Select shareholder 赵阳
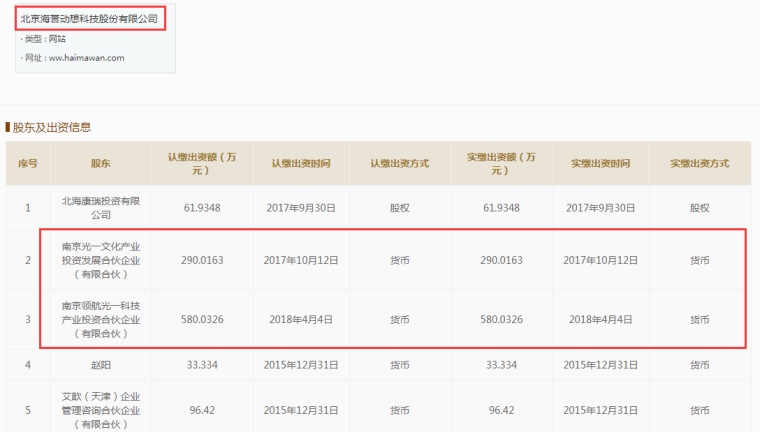Screen dimensions: 760x432 (101, 365)
